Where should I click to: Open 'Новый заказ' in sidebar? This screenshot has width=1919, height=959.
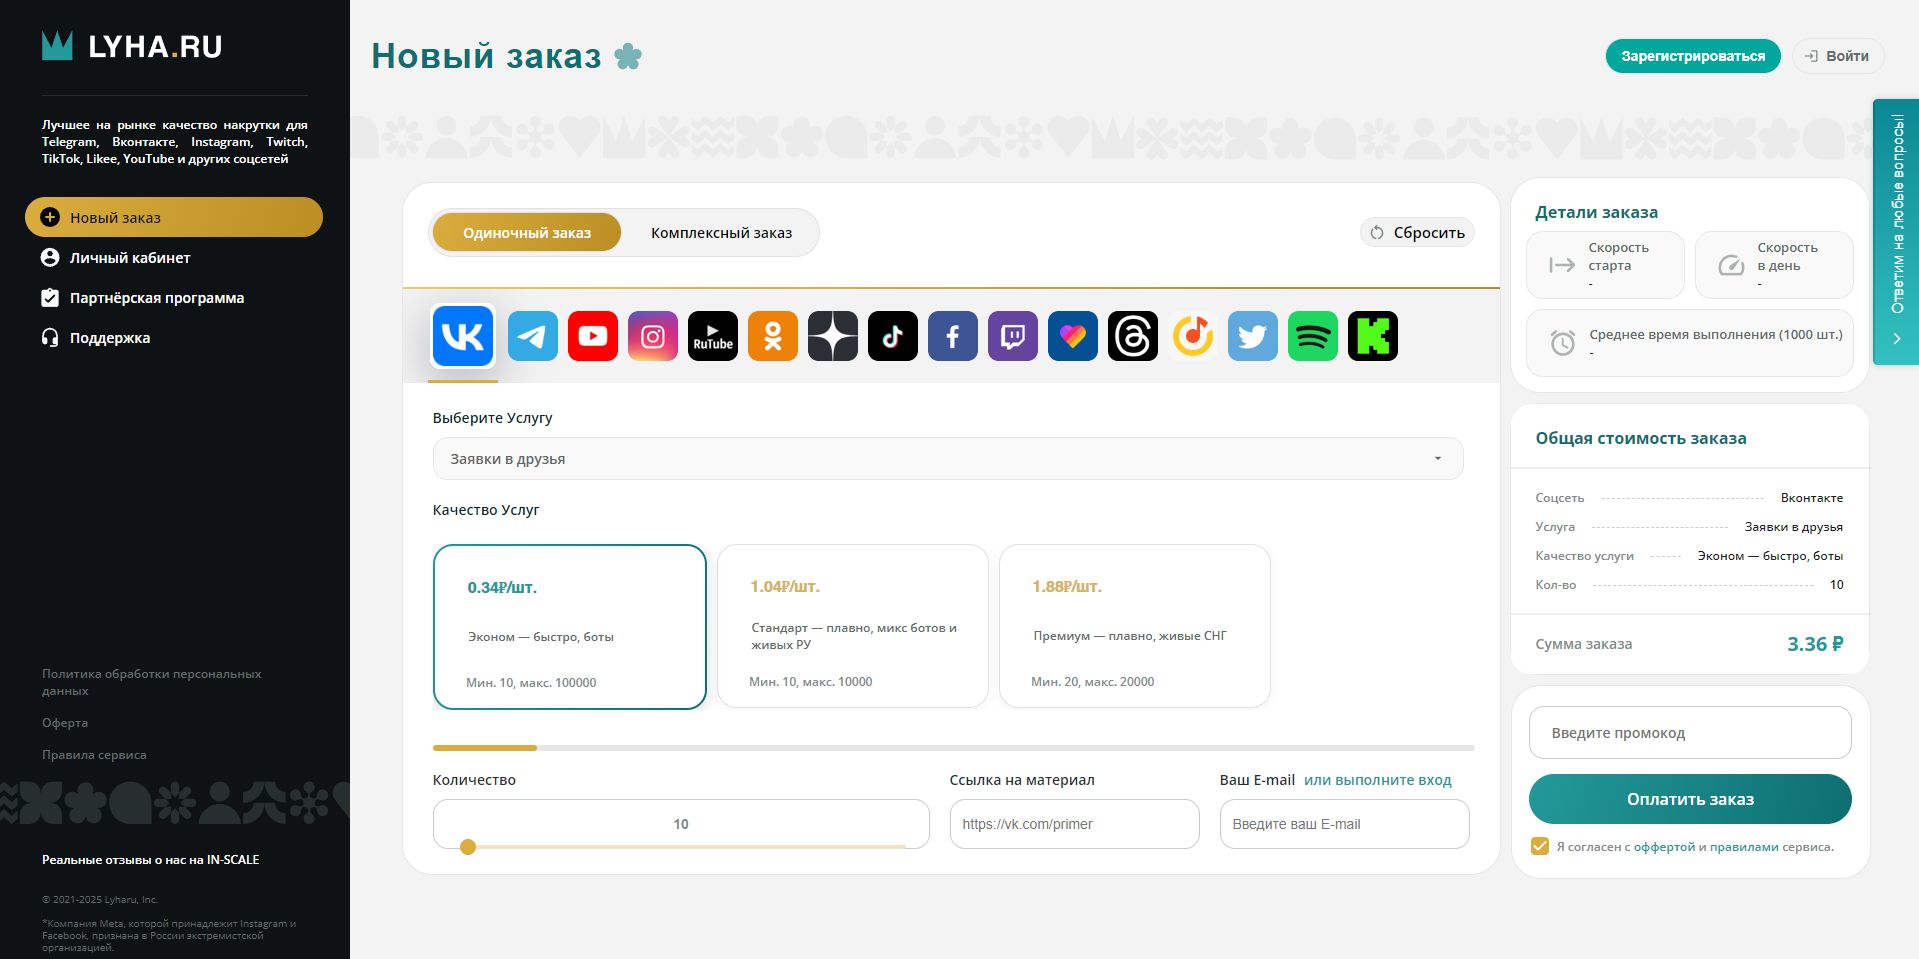(x=174, y=217)
